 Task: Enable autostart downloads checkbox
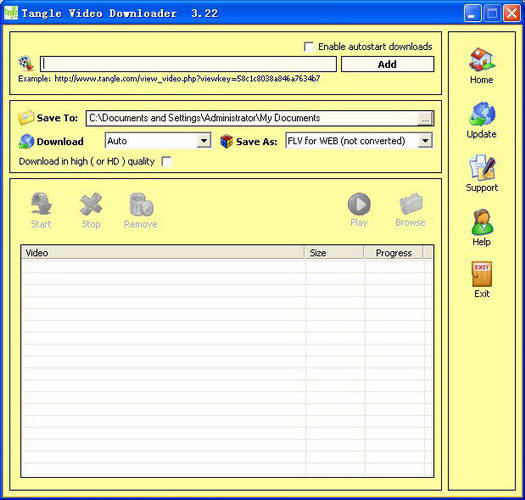click(x=308, y=46)
